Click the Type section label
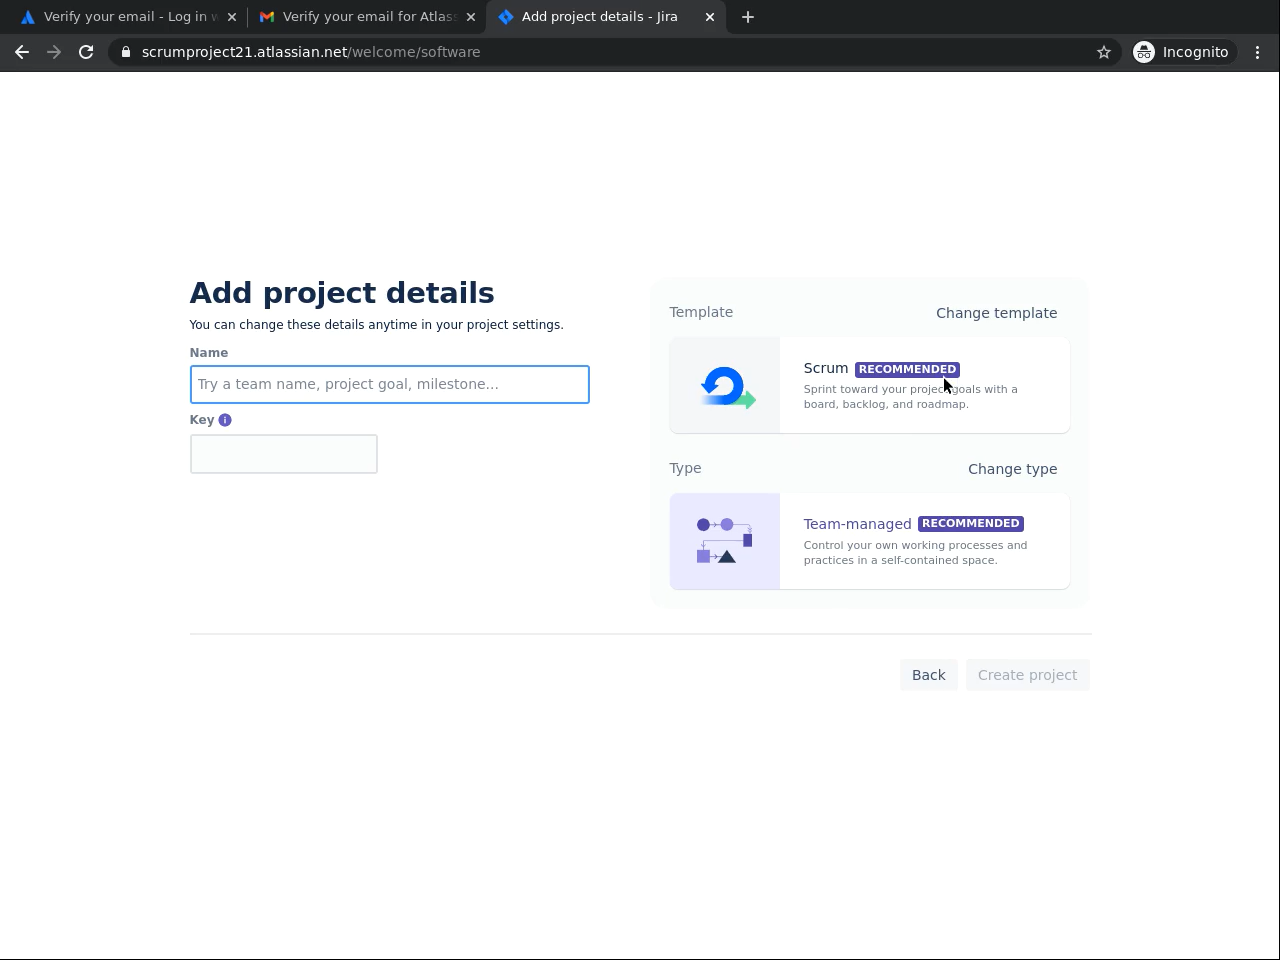1280x960 pixels. [686, 468]
